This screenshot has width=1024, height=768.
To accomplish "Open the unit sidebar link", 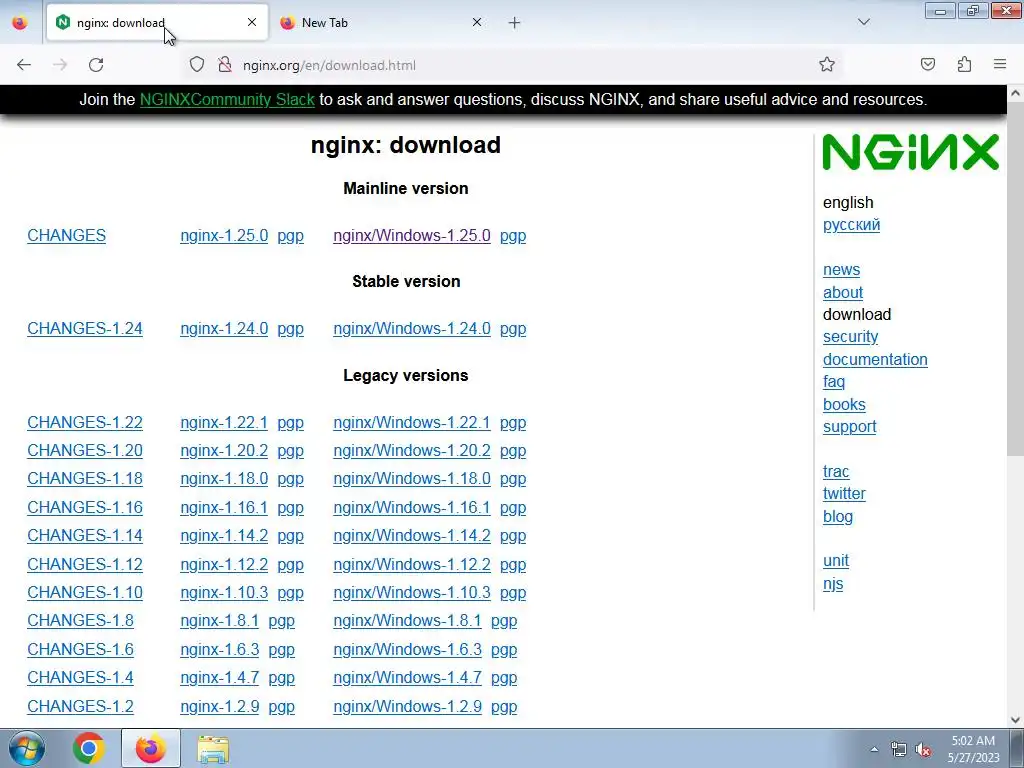I will 836,561.
